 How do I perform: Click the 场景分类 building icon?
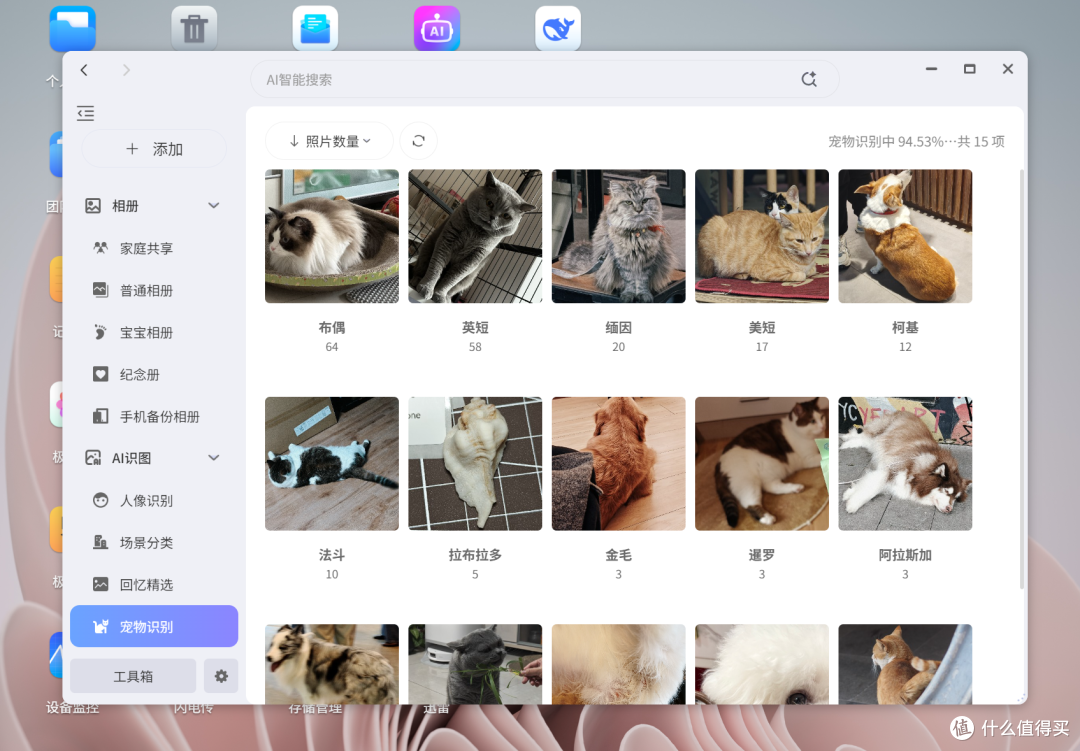coord(101,542)
